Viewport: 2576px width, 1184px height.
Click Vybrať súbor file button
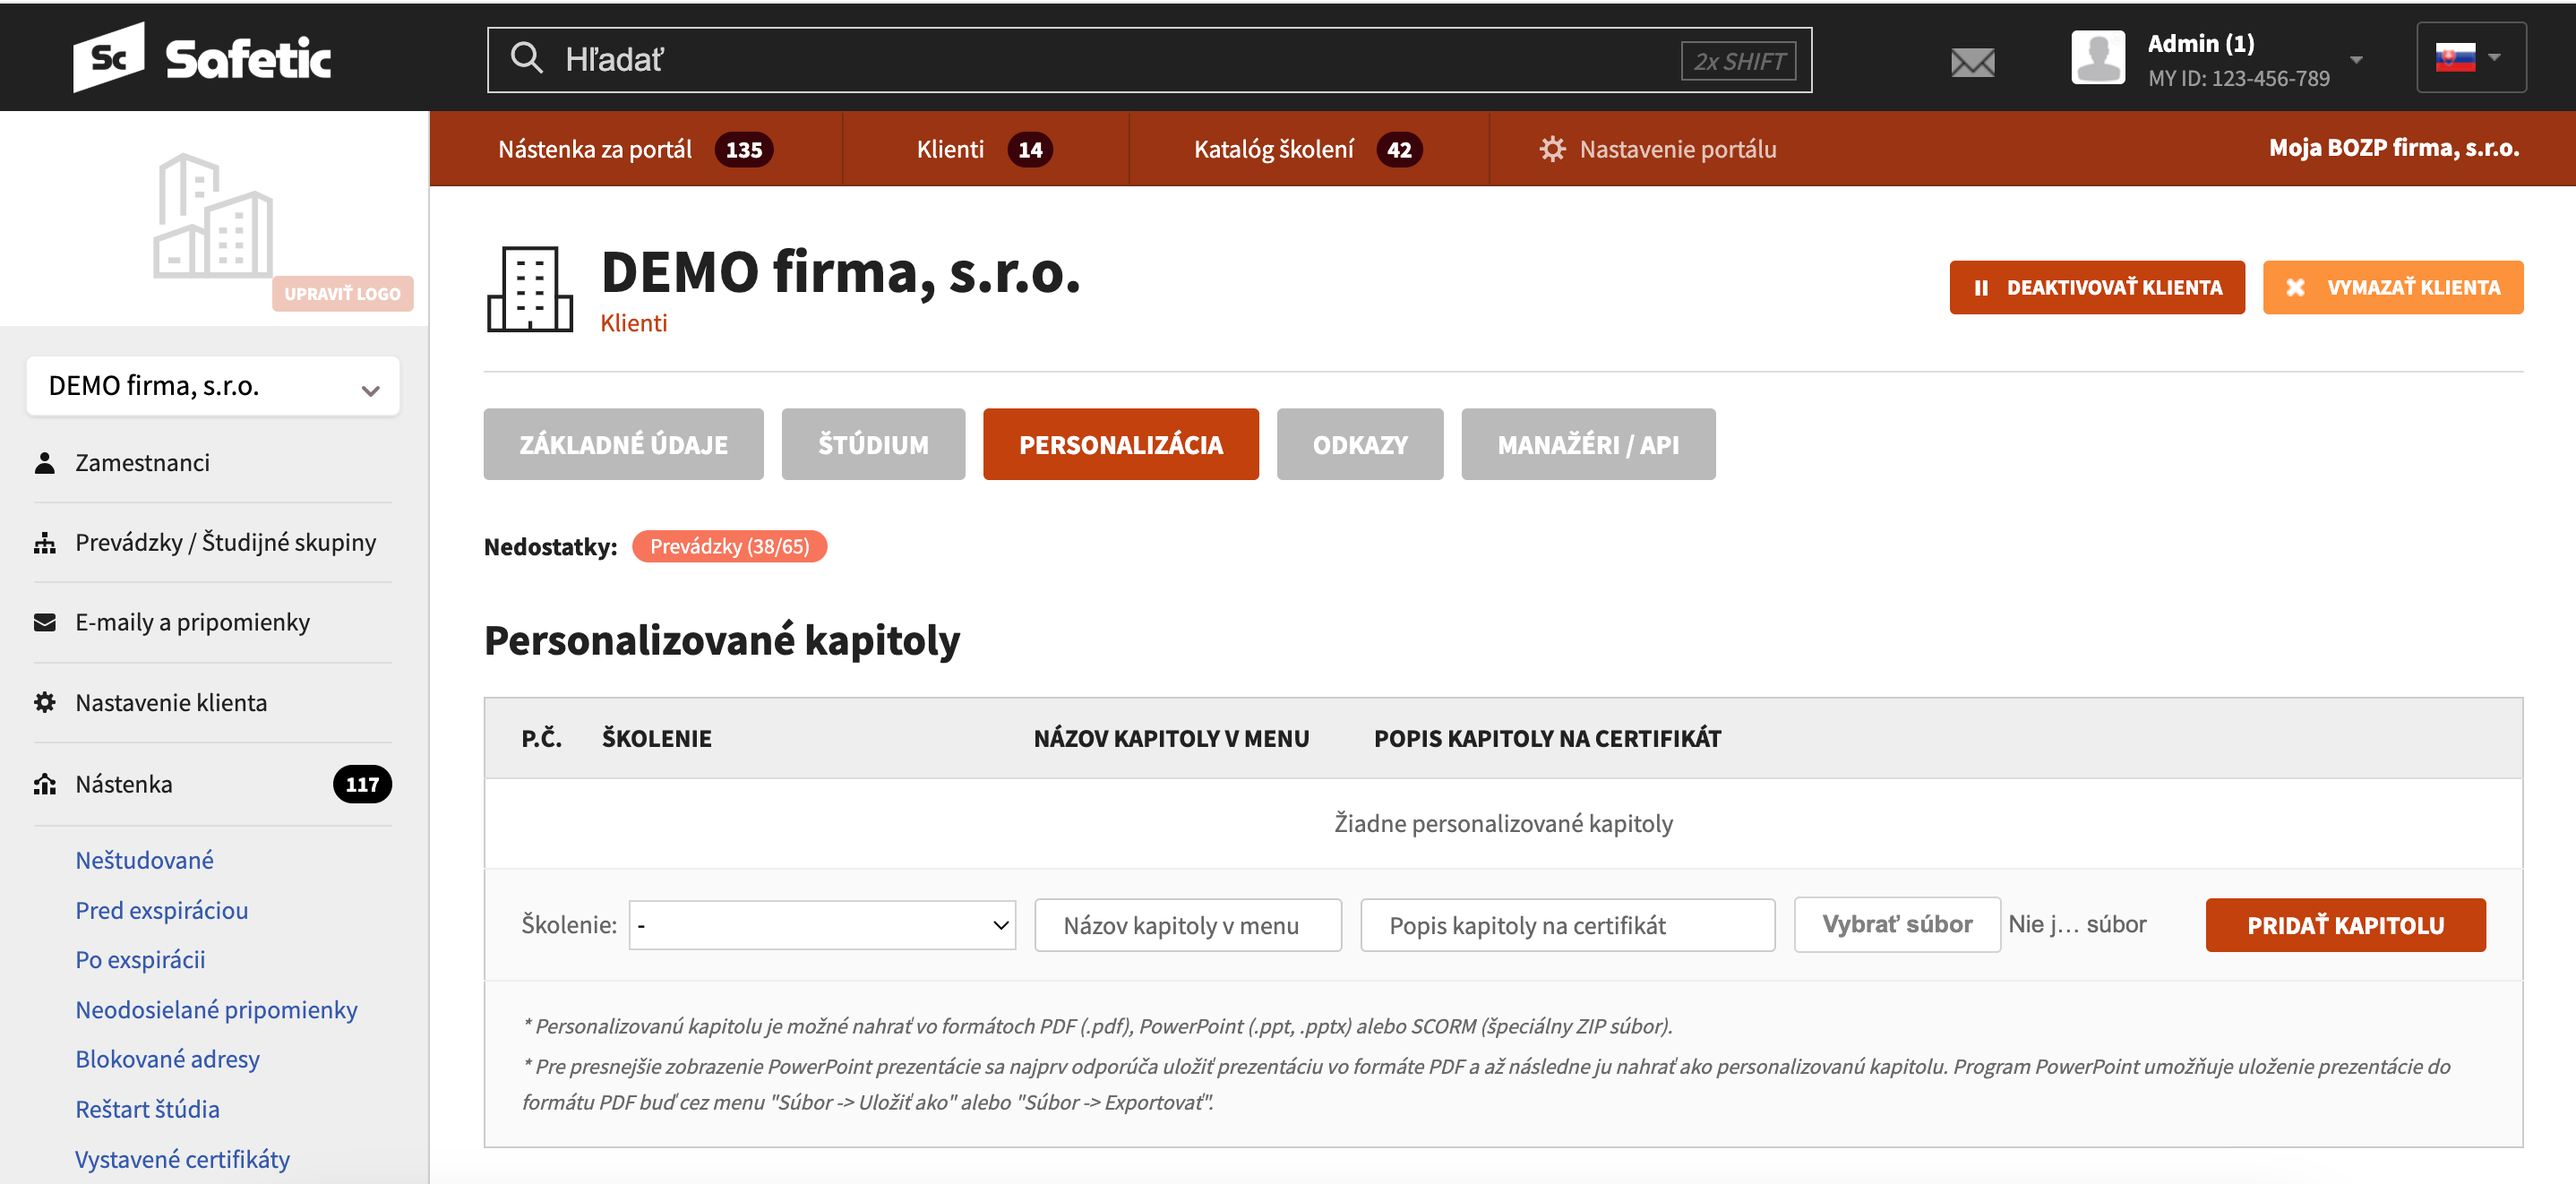[x=1897, y=924]
